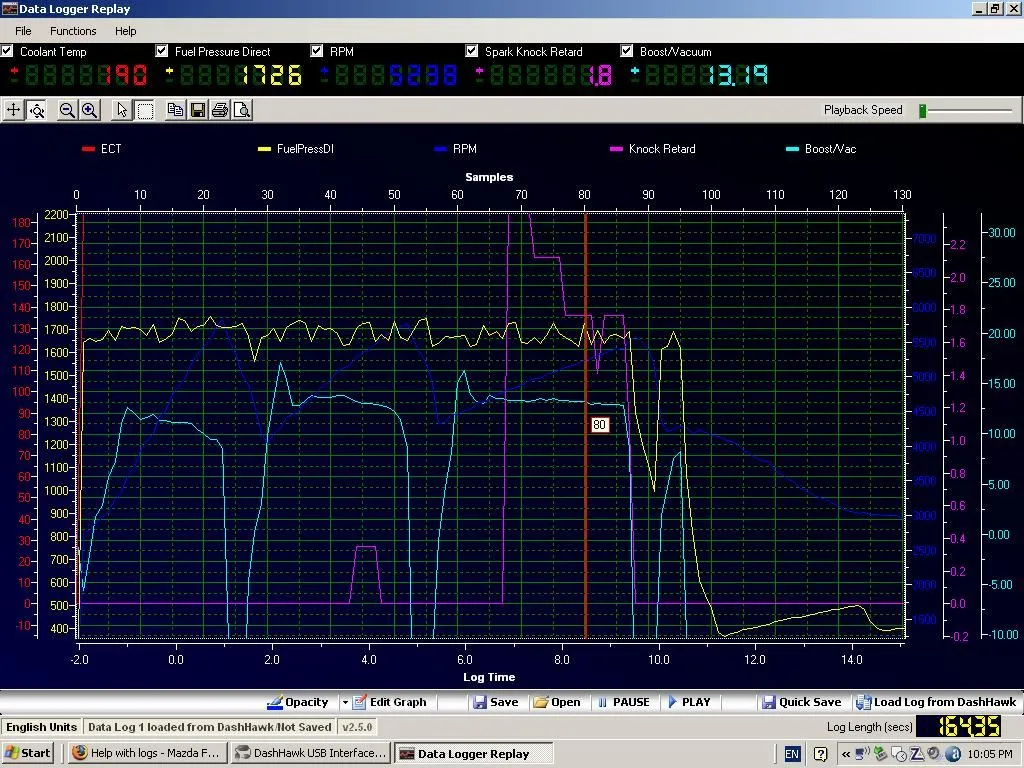Click the ZoneAlarm Z tray icon
The height and width of the screenshot is (768, 1024).
pyautogui.click(x=916, y=754)
